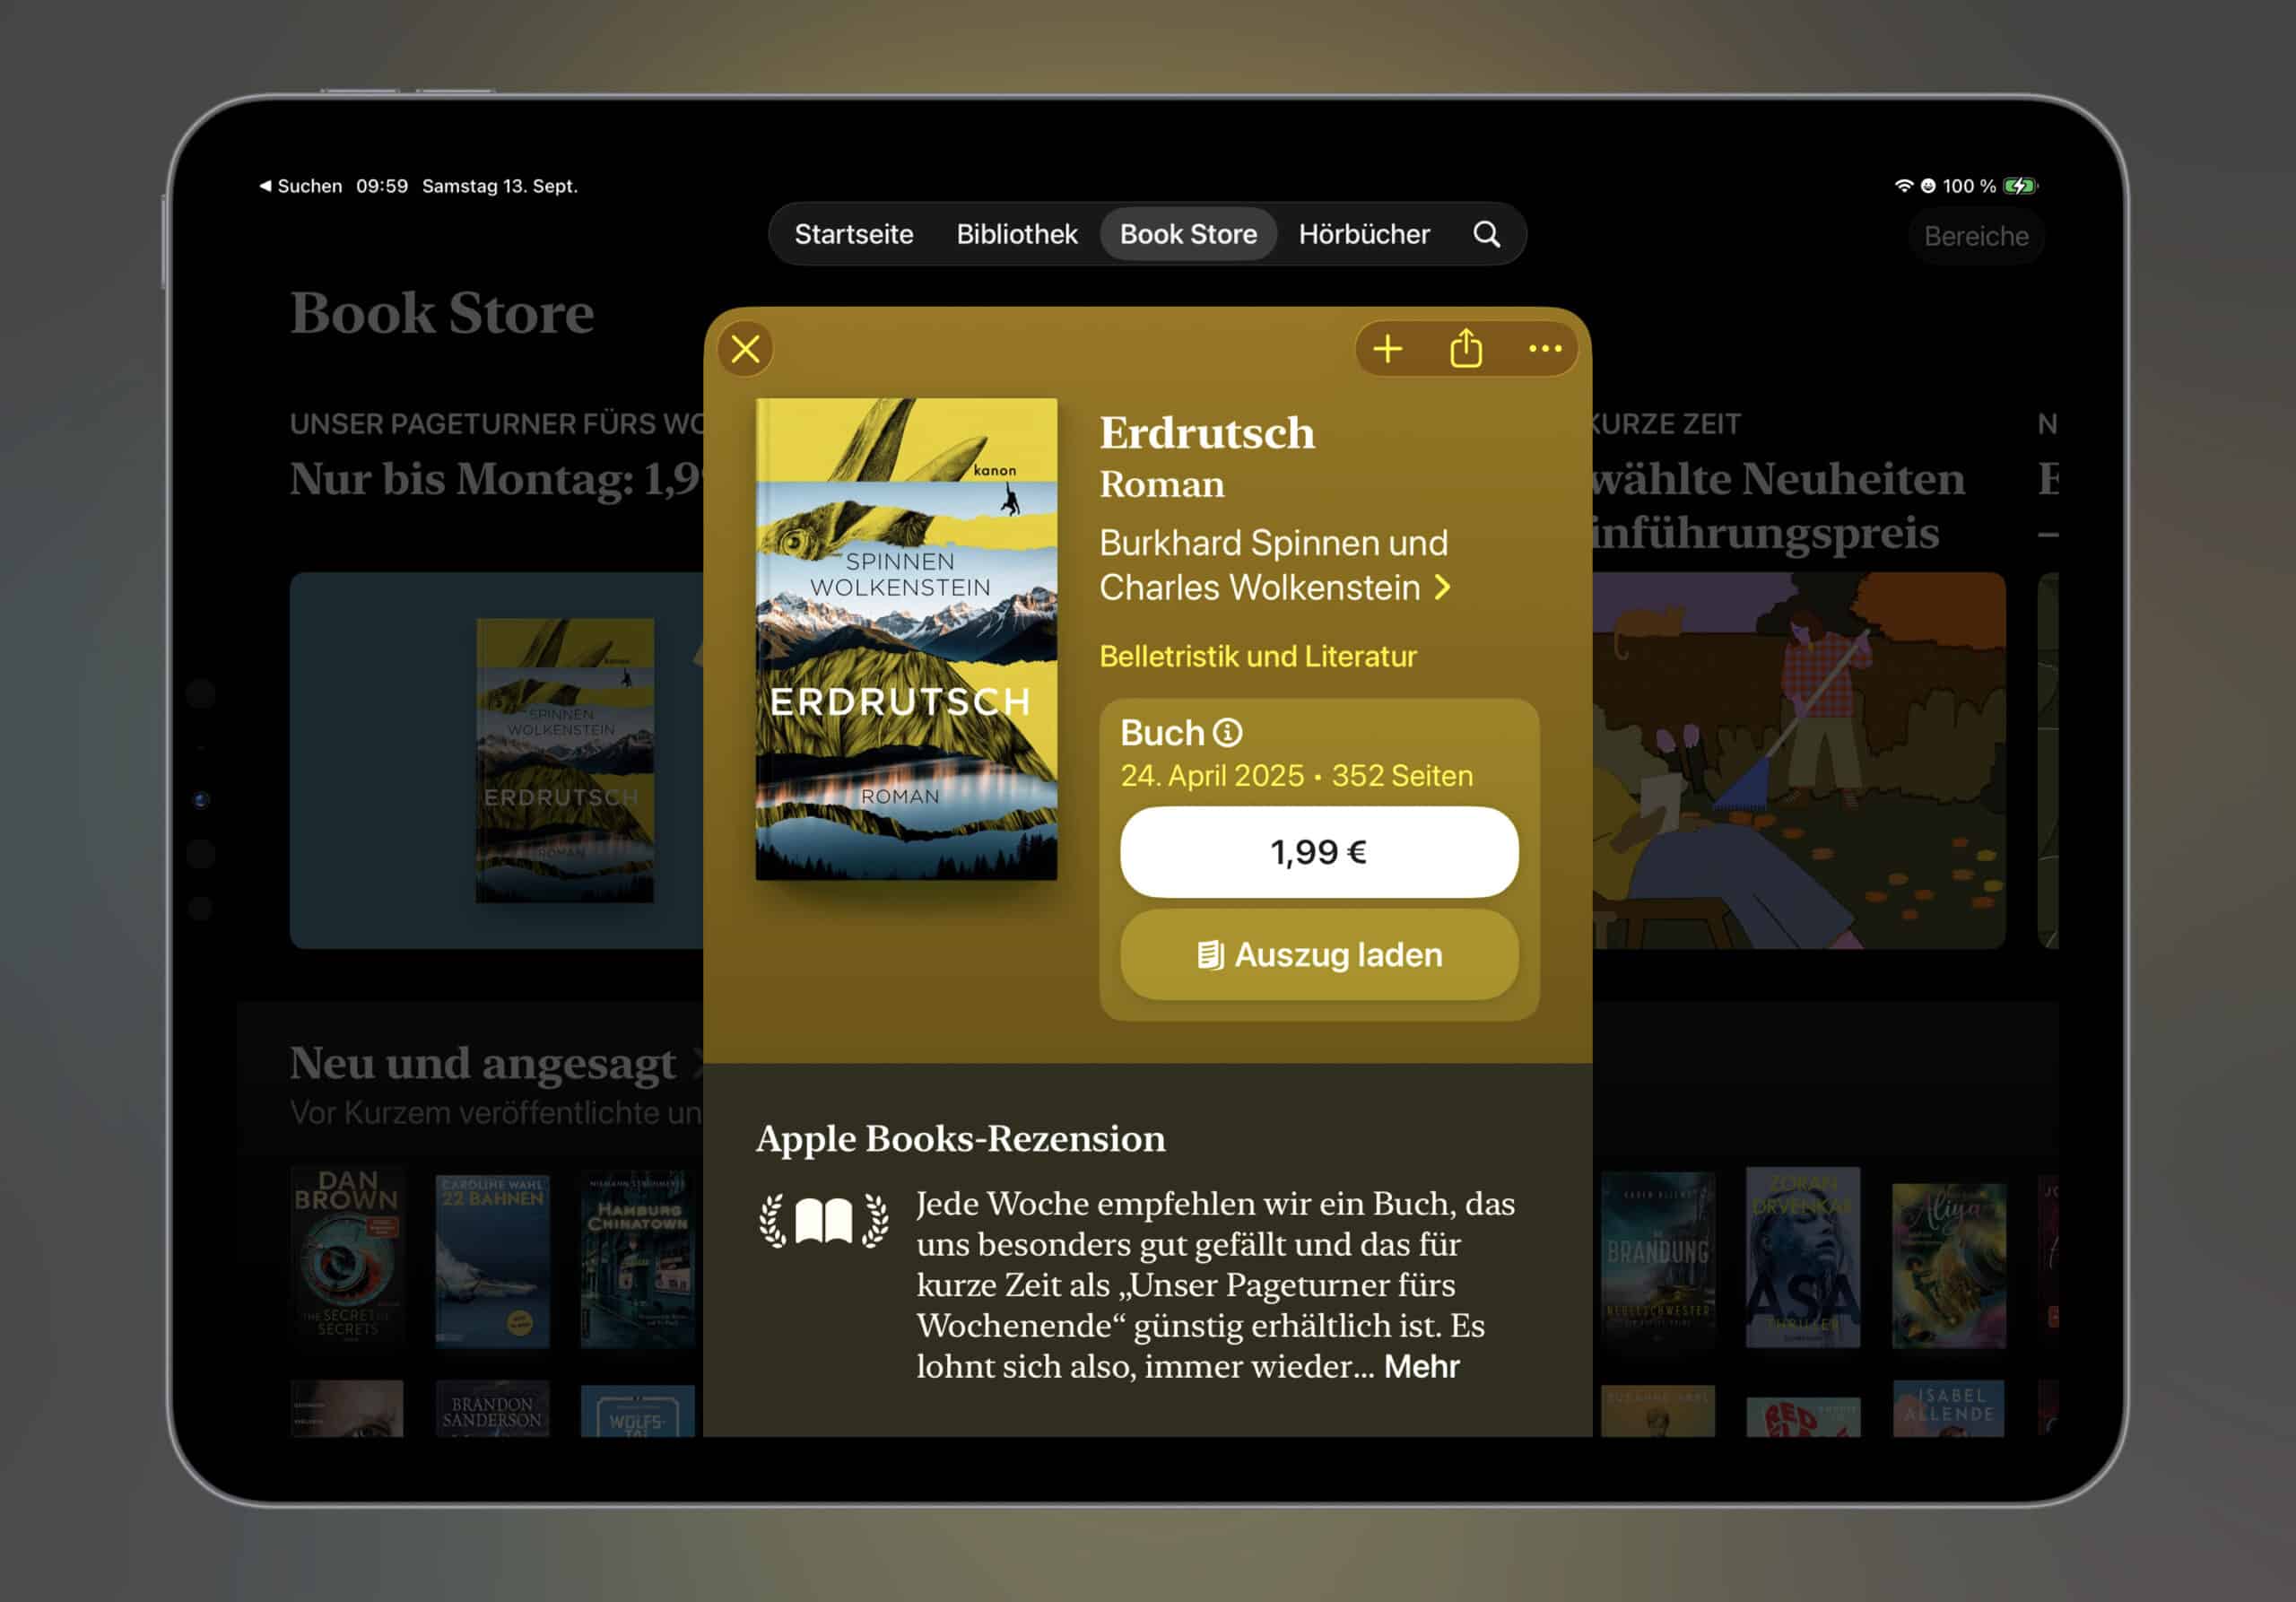Viewport: 2296px width, 1602px height.
Task: Tap the Roman subtitle under Erdrutsch
Action: 1162,484
